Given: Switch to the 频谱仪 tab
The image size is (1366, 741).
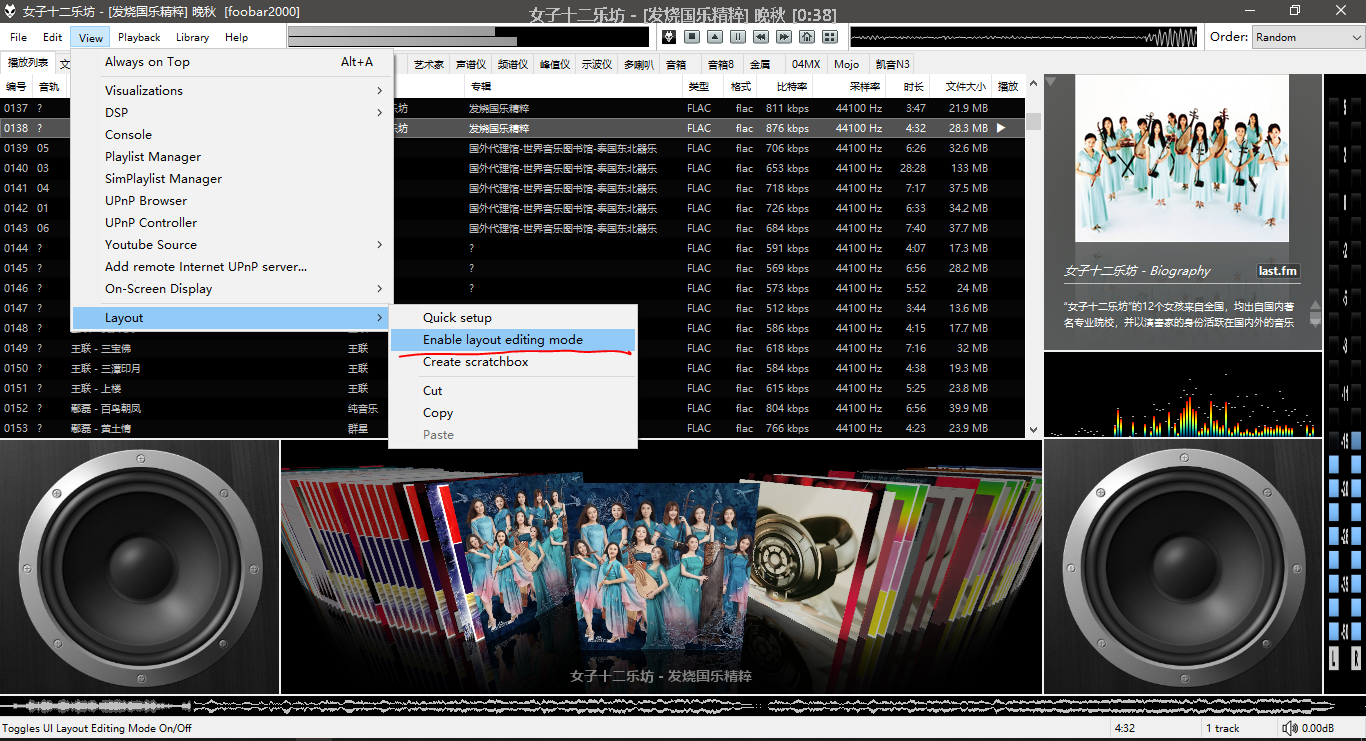Looking at the screenshot, I should [513, 64].
